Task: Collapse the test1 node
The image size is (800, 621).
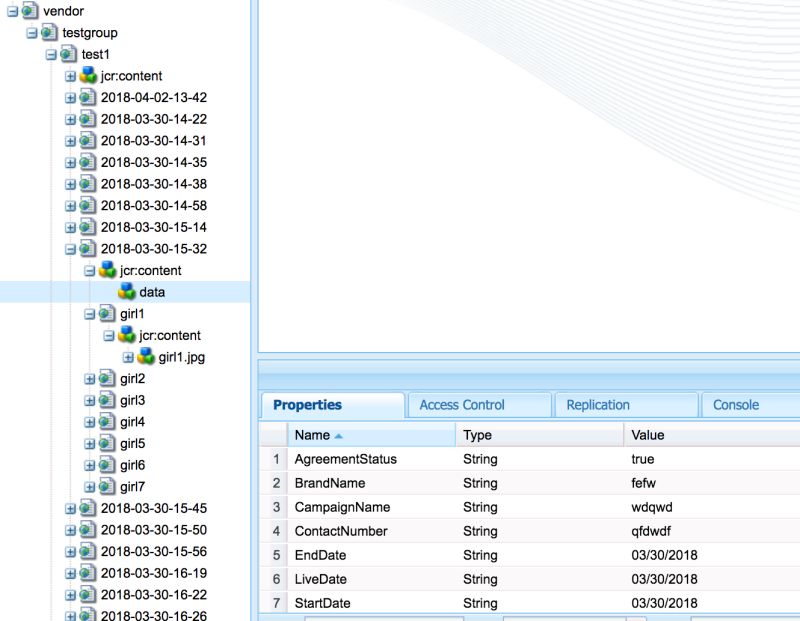Action: pyautogui.click(x=53, y=54)
